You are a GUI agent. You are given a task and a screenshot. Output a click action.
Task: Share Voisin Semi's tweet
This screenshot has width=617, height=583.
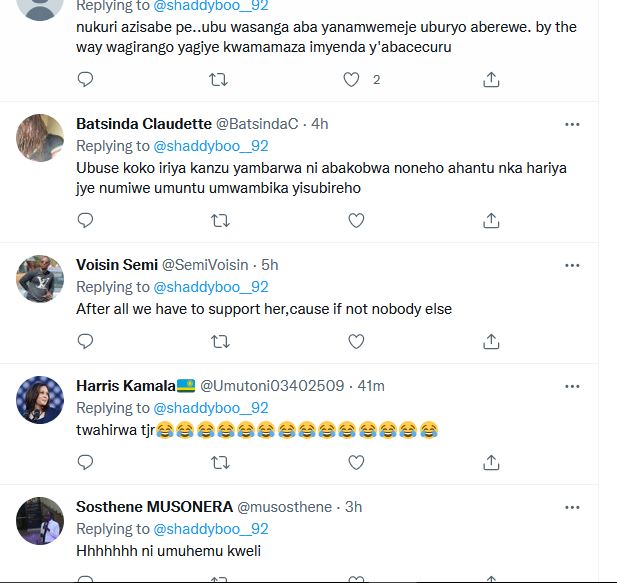click(x=491, y=341)
